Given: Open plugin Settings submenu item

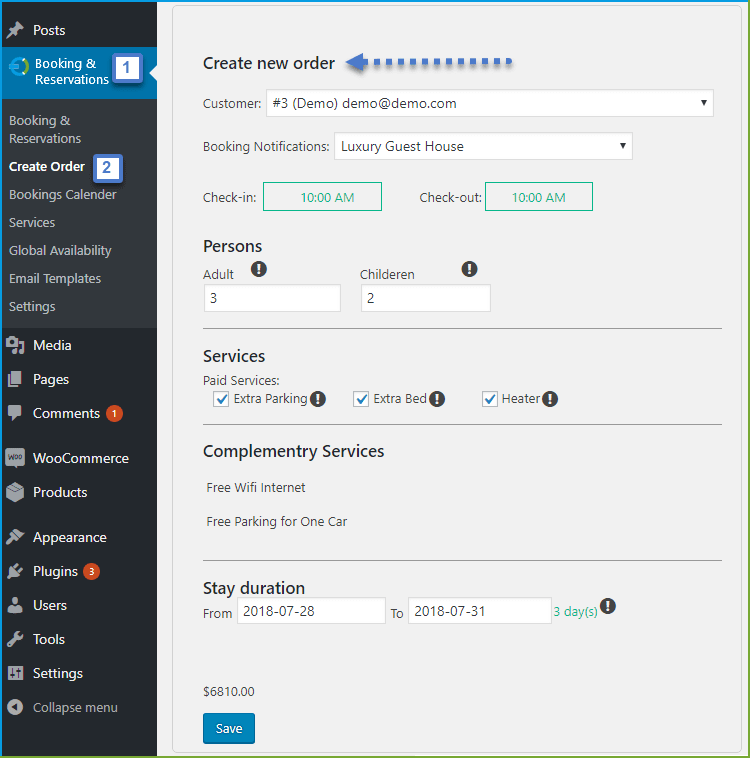Looking at the screenshot, I should pyautogui.click(x=32, y=306).
